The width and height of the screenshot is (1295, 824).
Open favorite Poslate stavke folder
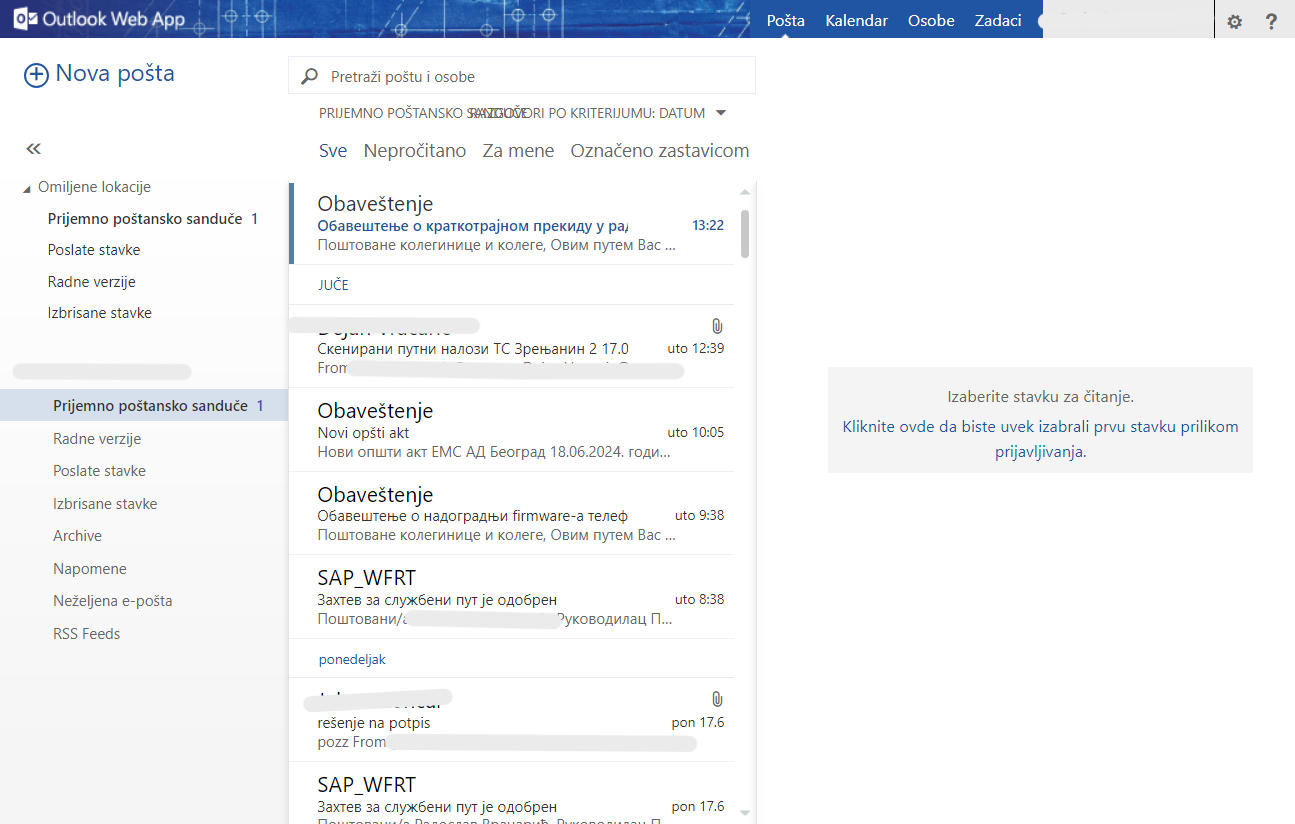pos(94,250)
